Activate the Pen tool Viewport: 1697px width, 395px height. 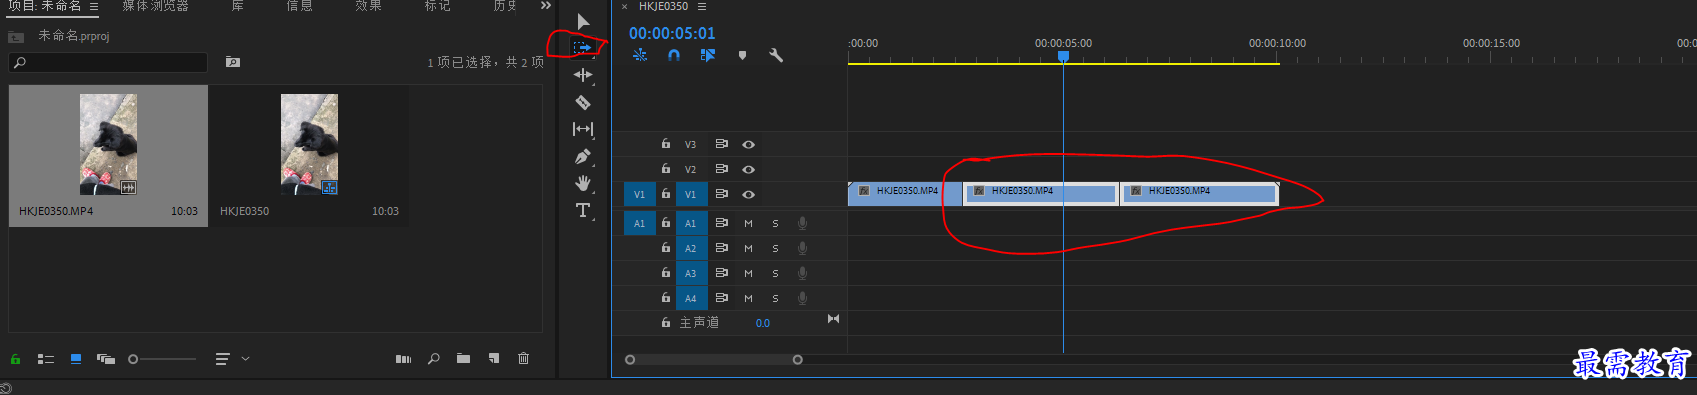point(583,156)
